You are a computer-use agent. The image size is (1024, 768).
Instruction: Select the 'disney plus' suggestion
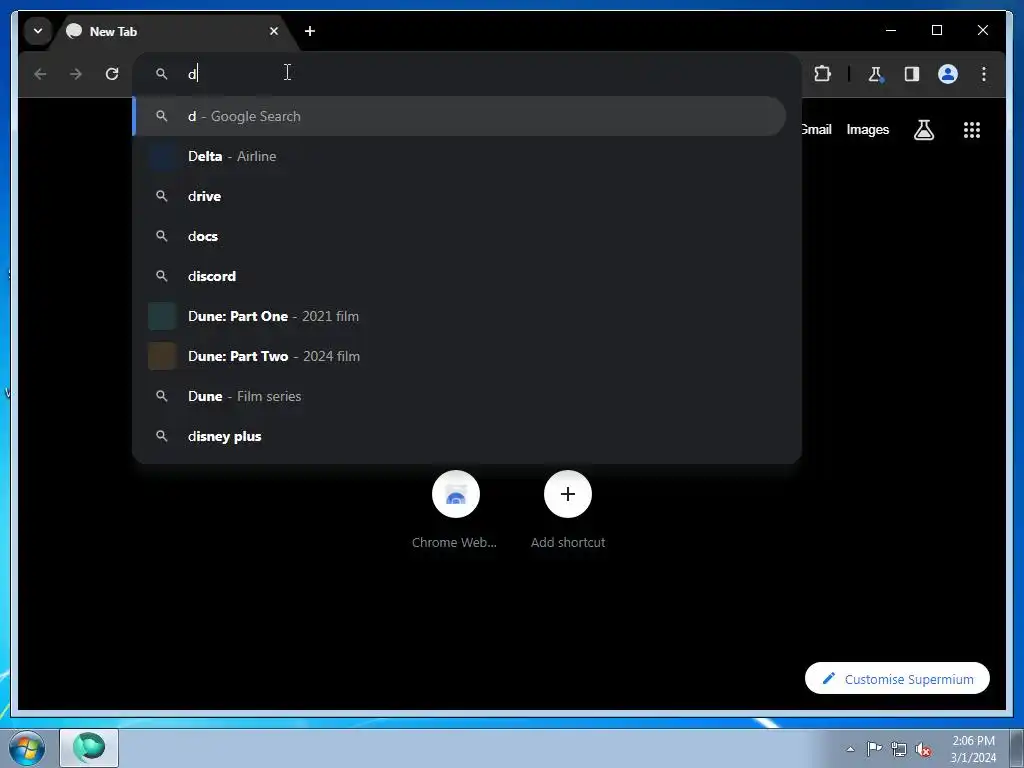(459, 436)
